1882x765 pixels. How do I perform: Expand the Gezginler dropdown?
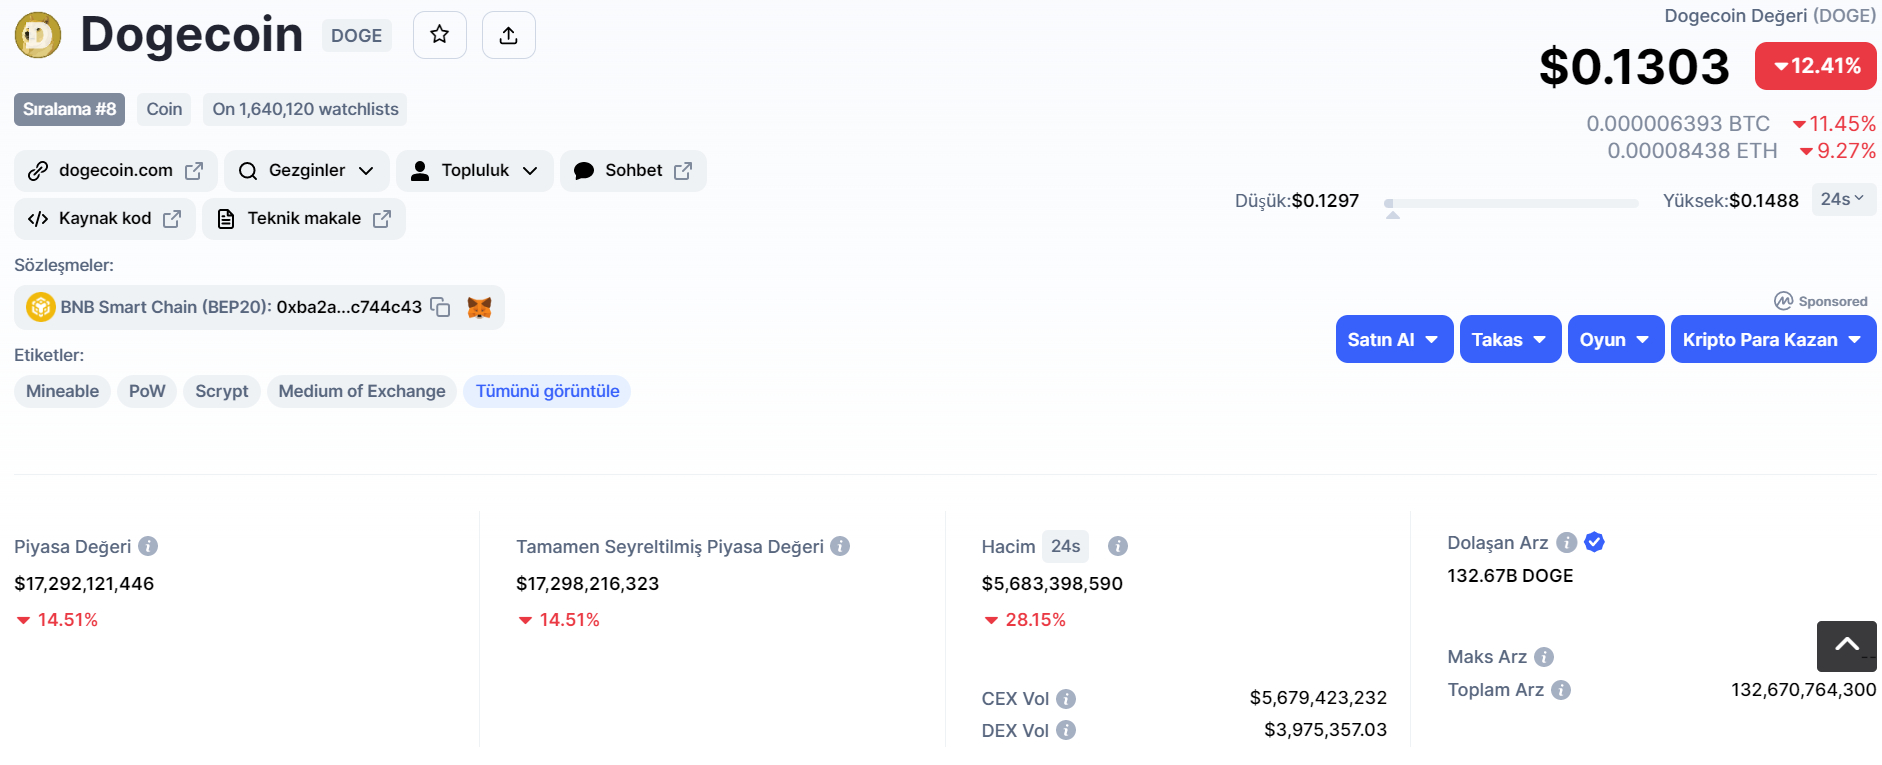(x=307, y=171)
